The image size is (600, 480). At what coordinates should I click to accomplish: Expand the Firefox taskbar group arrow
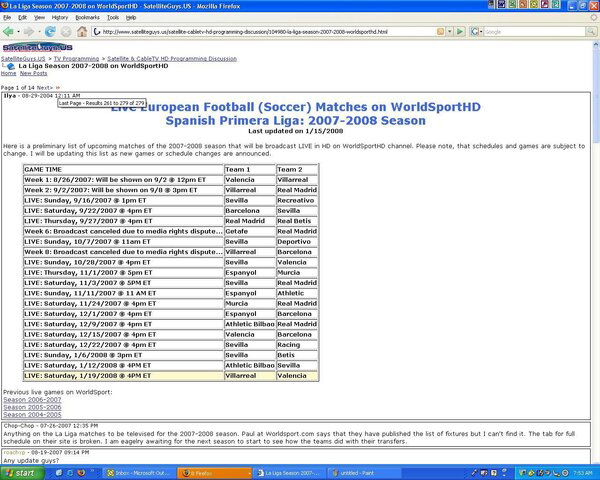(x=249, y=473)
